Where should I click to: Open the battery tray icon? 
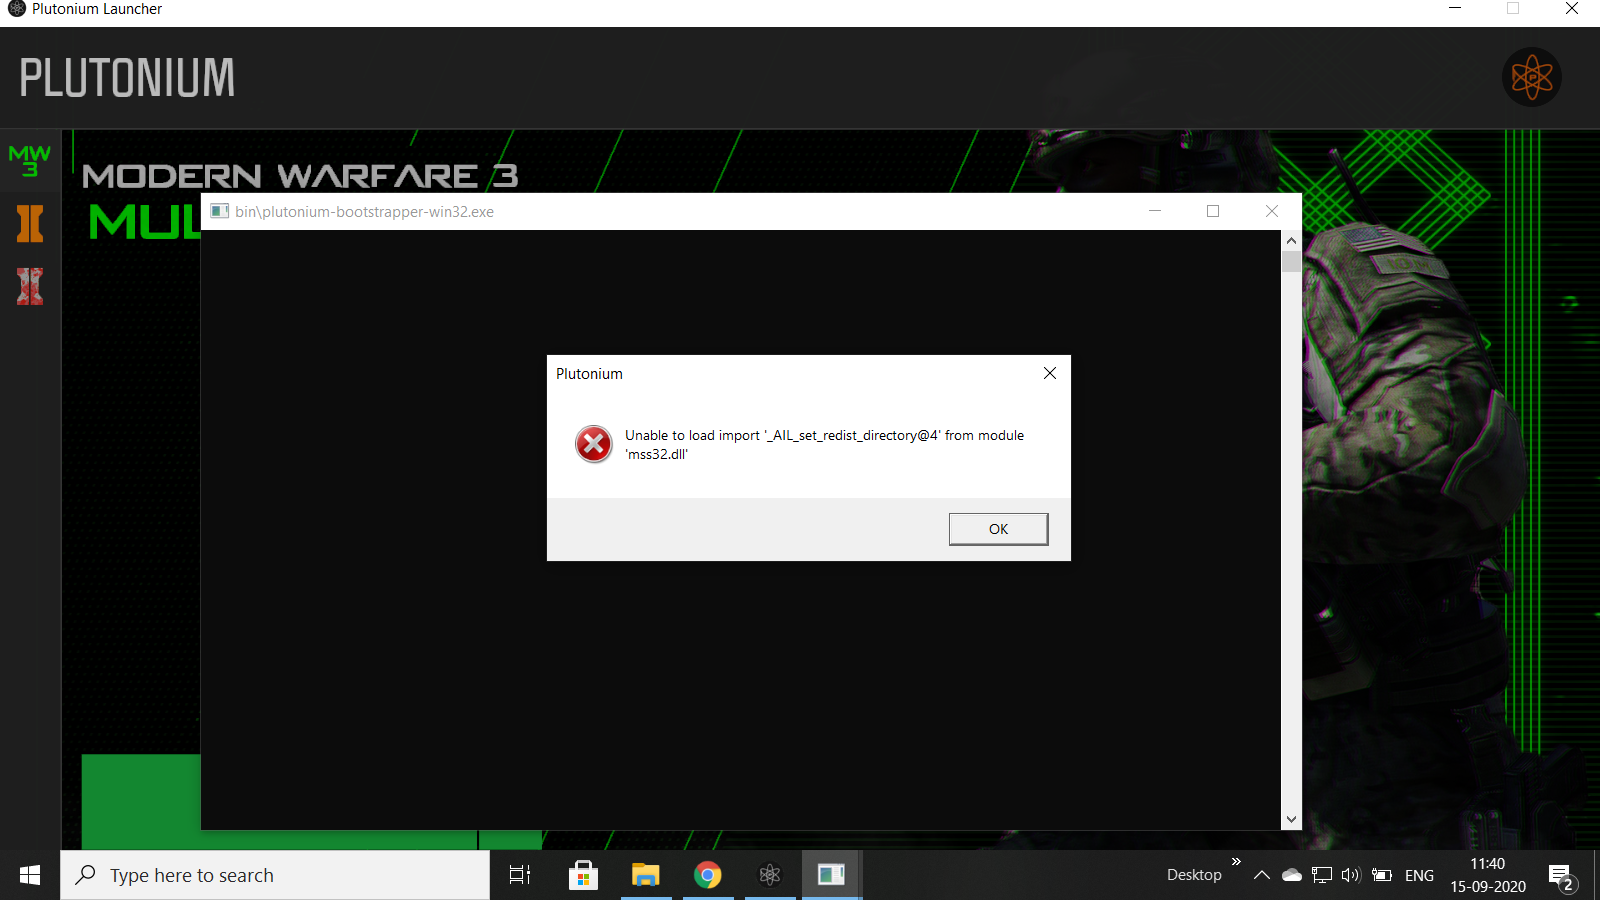coord(1382,875)
